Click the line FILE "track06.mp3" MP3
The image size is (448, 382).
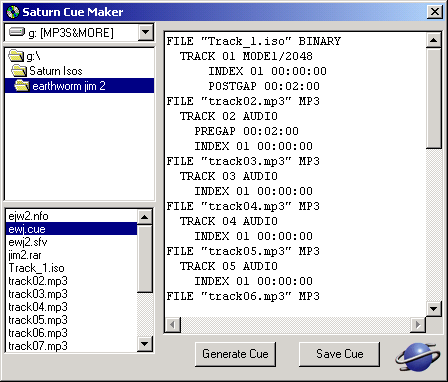point(243,296)
